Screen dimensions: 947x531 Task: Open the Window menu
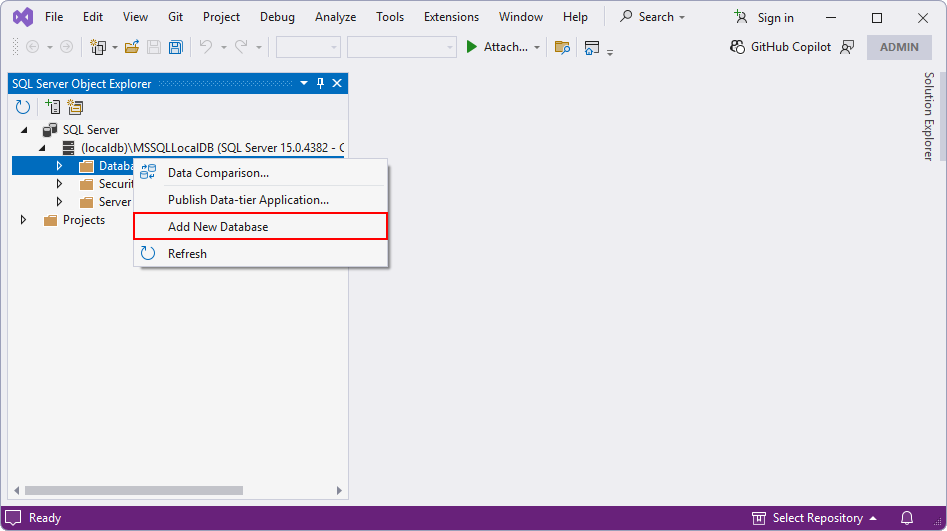pyautogui.click(x=521, y=17)
